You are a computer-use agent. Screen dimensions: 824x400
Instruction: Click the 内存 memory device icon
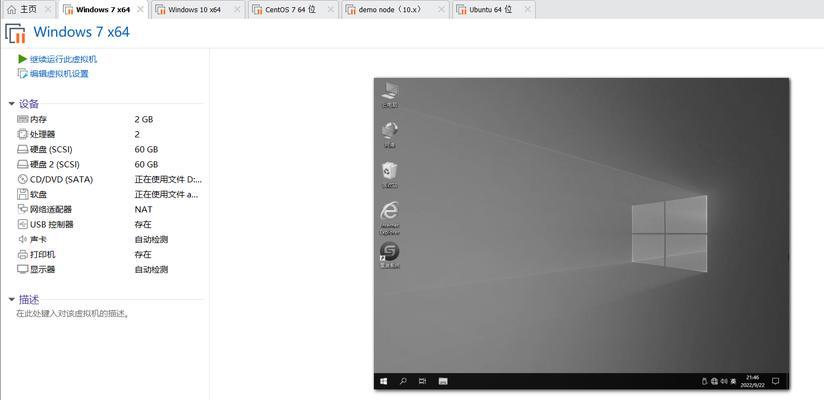pos(23,119)
